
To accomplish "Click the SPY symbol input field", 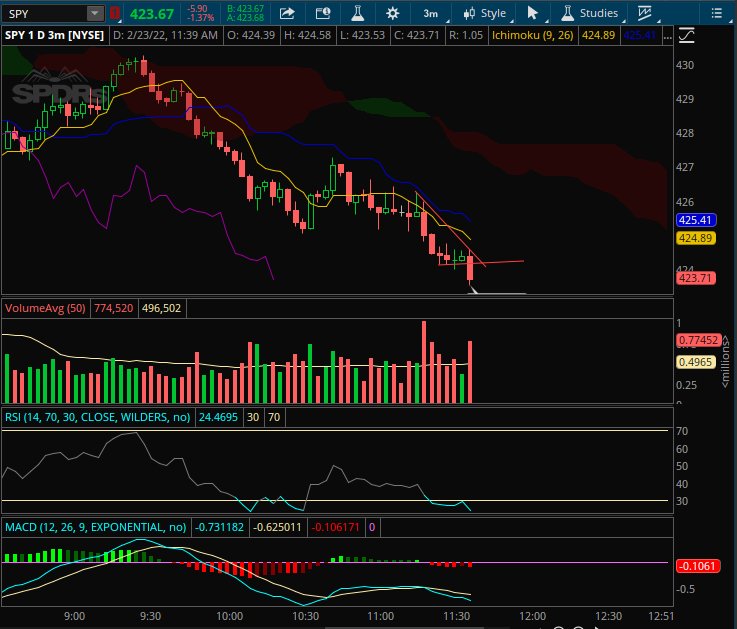I will pos(45,13).
